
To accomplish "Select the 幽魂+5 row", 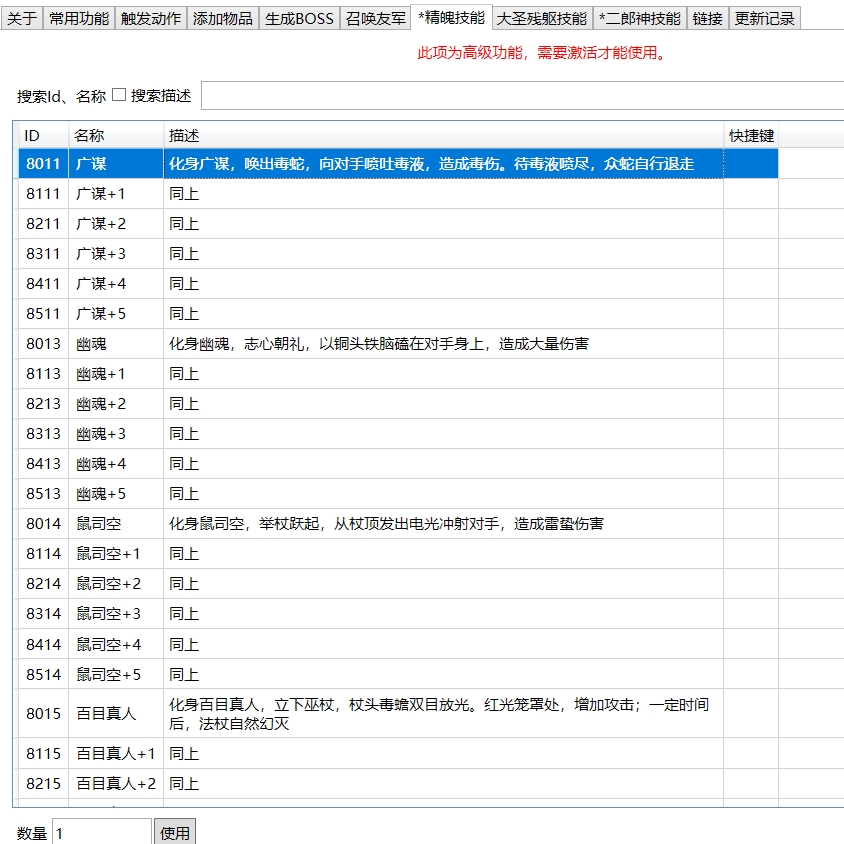I will [398, 494].
